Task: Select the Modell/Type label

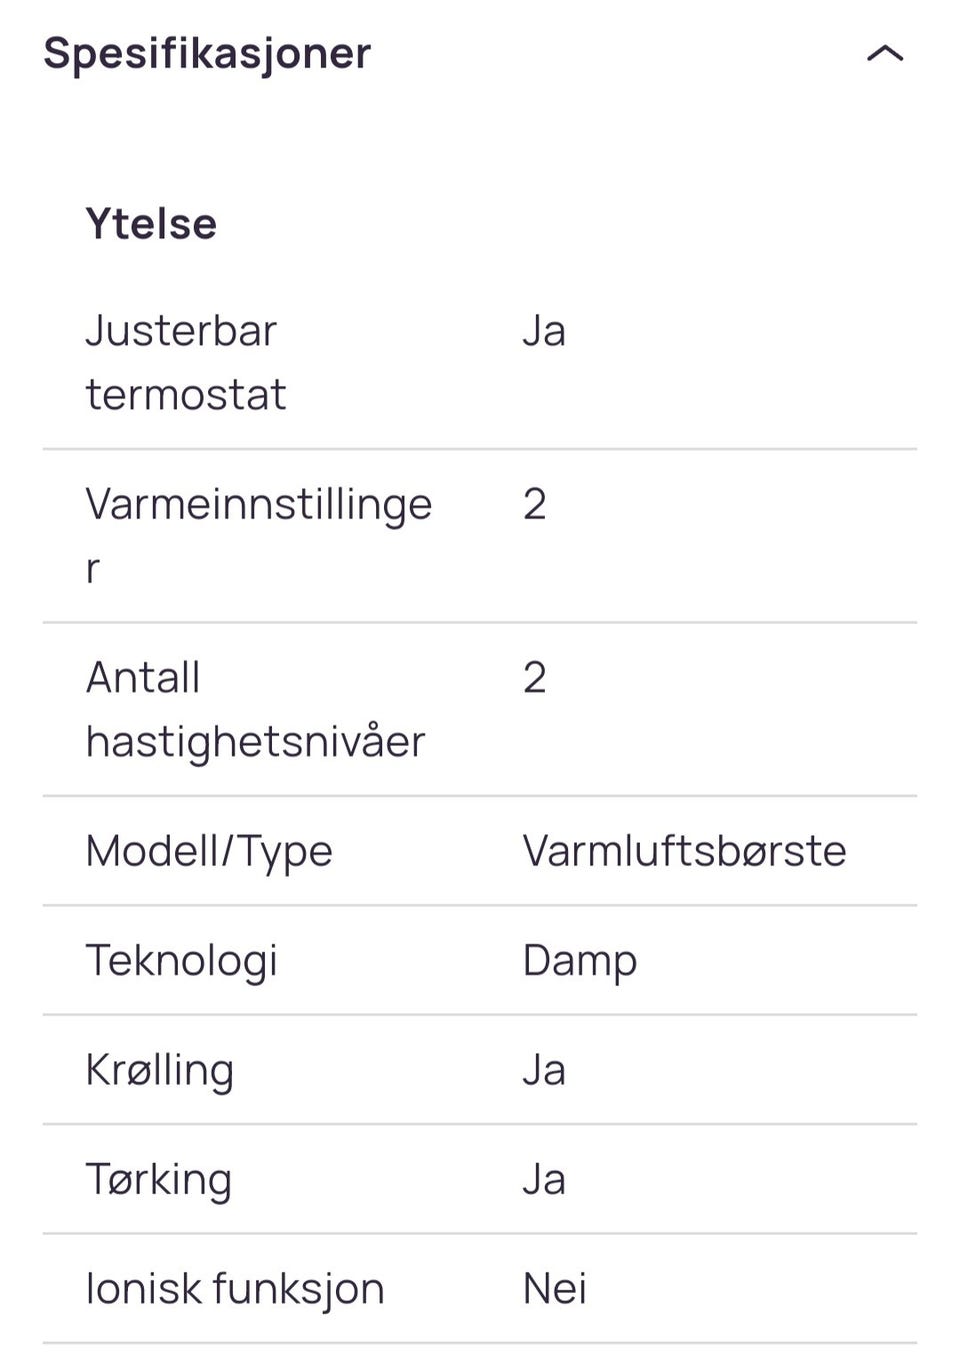Action: [x=209, y=852]
